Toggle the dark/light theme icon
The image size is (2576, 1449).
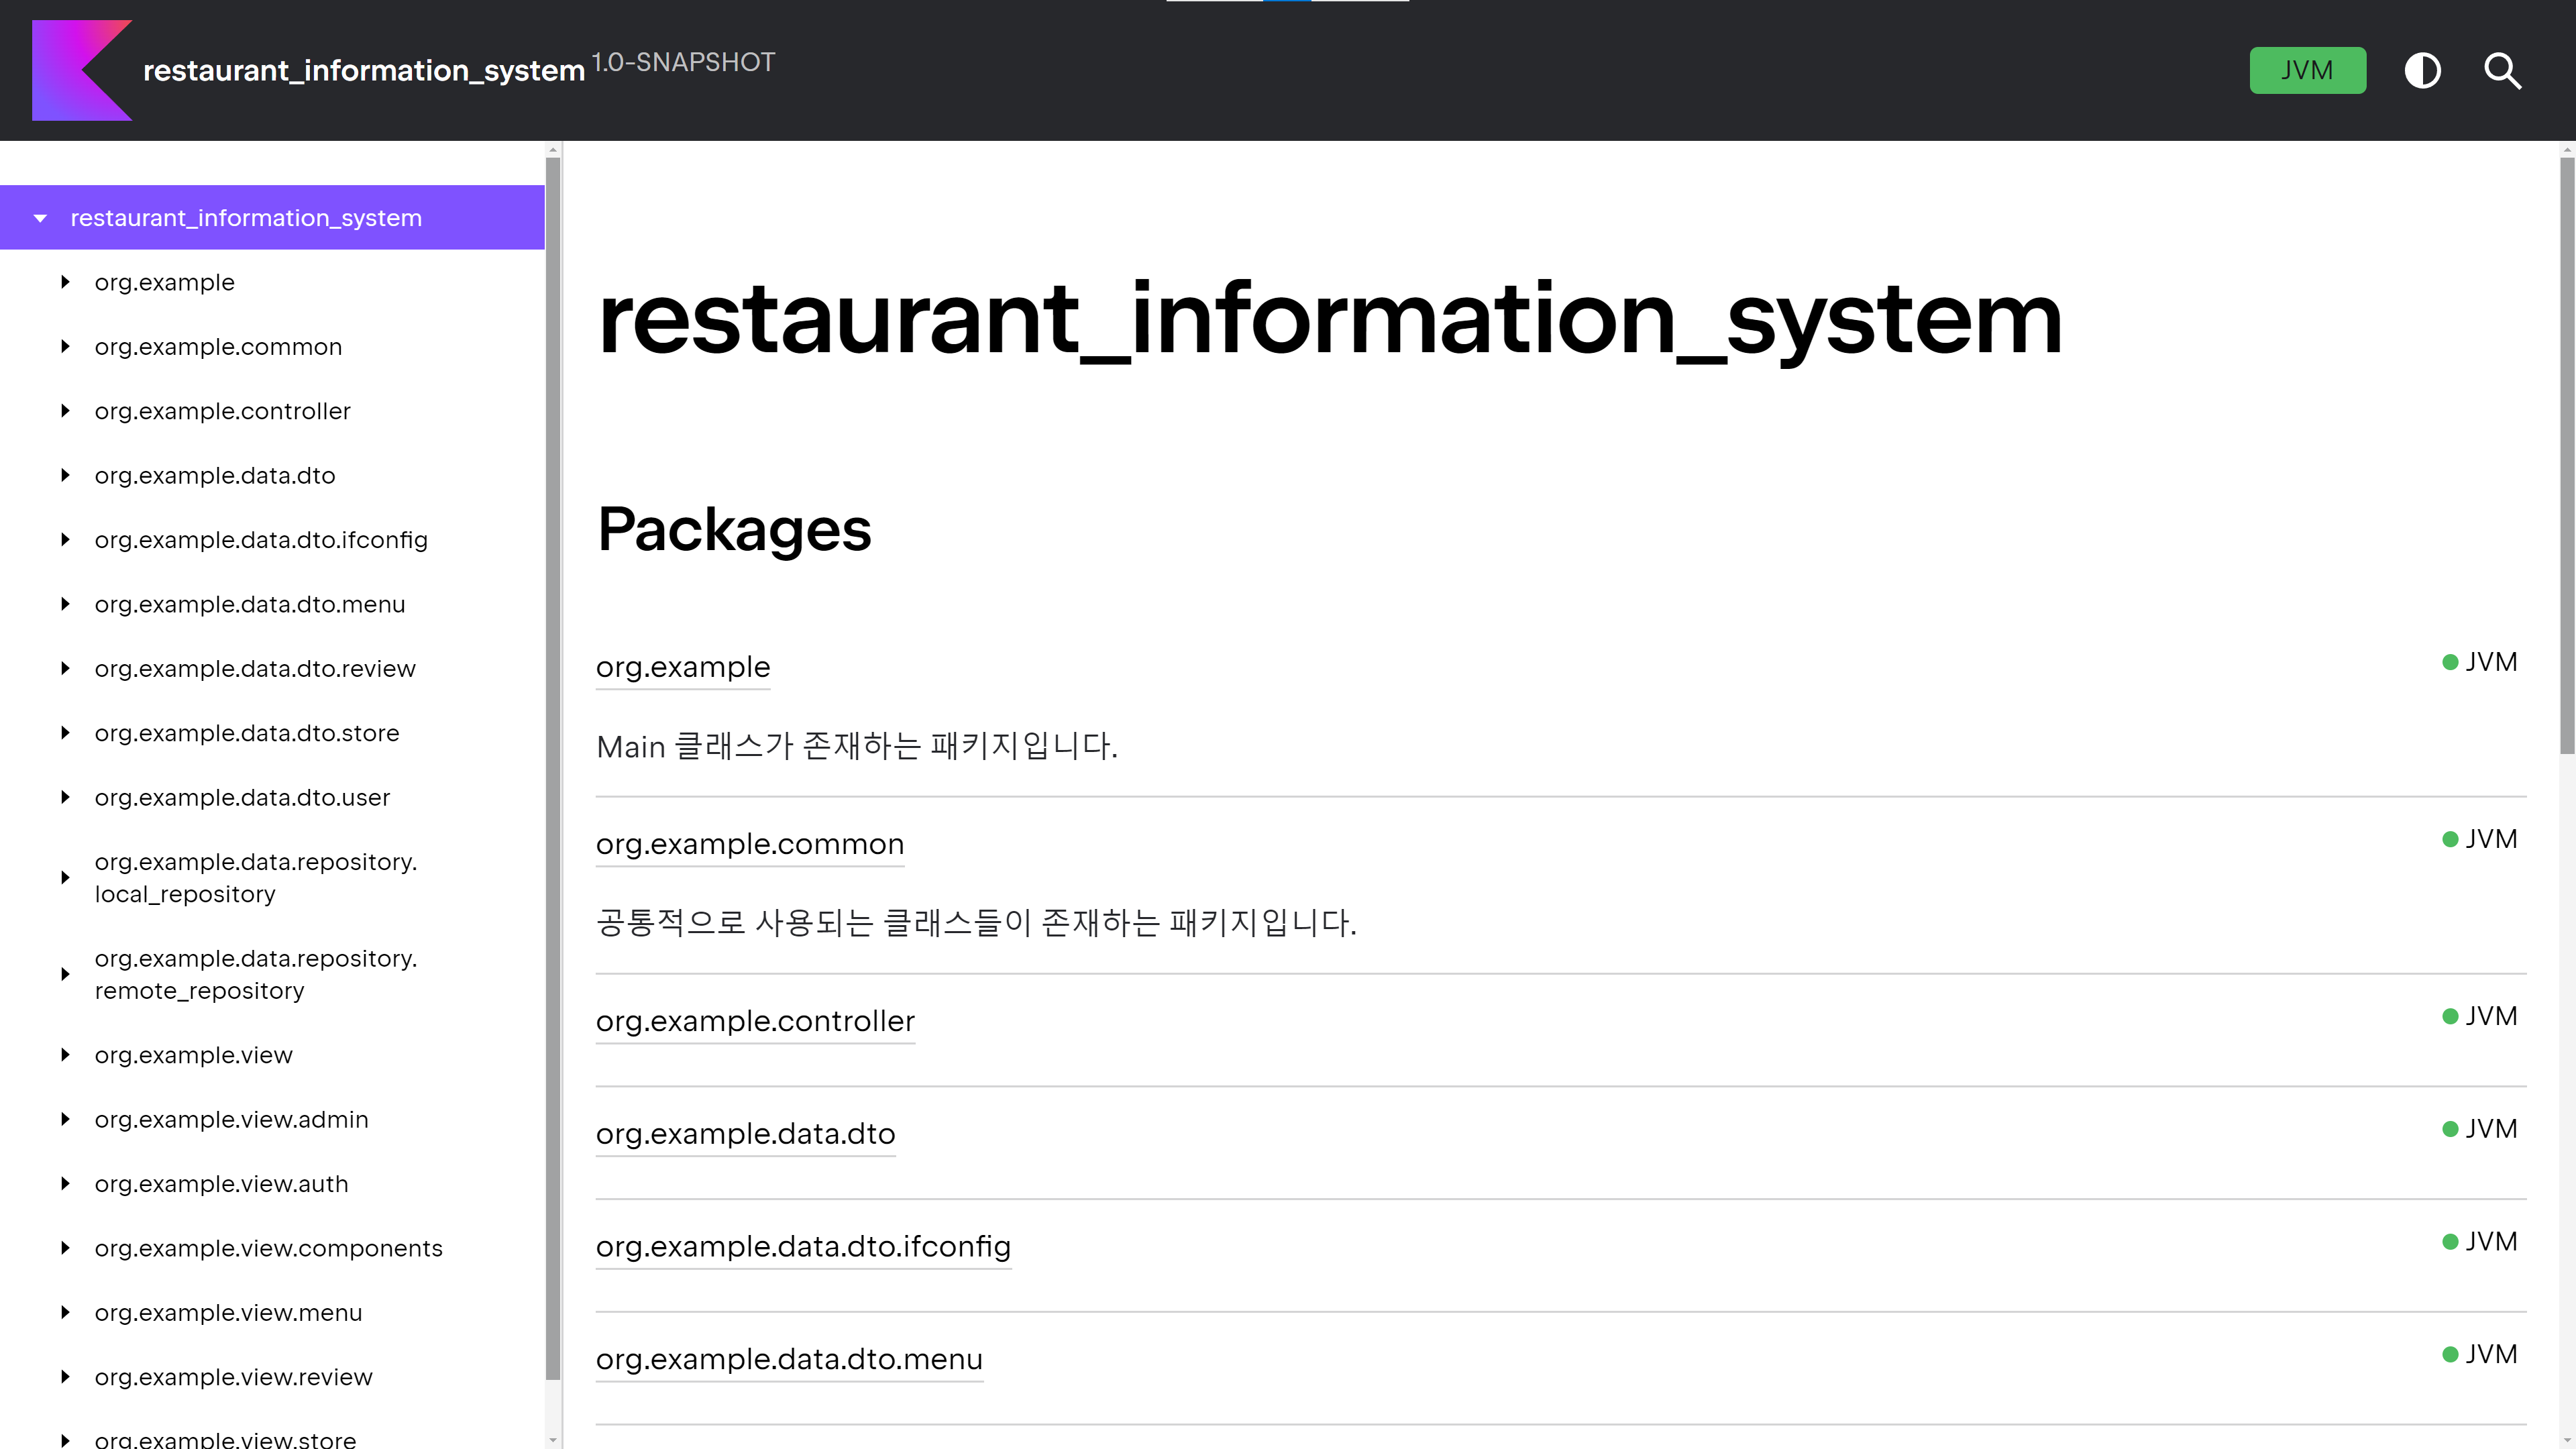(x=2422, y=70)
